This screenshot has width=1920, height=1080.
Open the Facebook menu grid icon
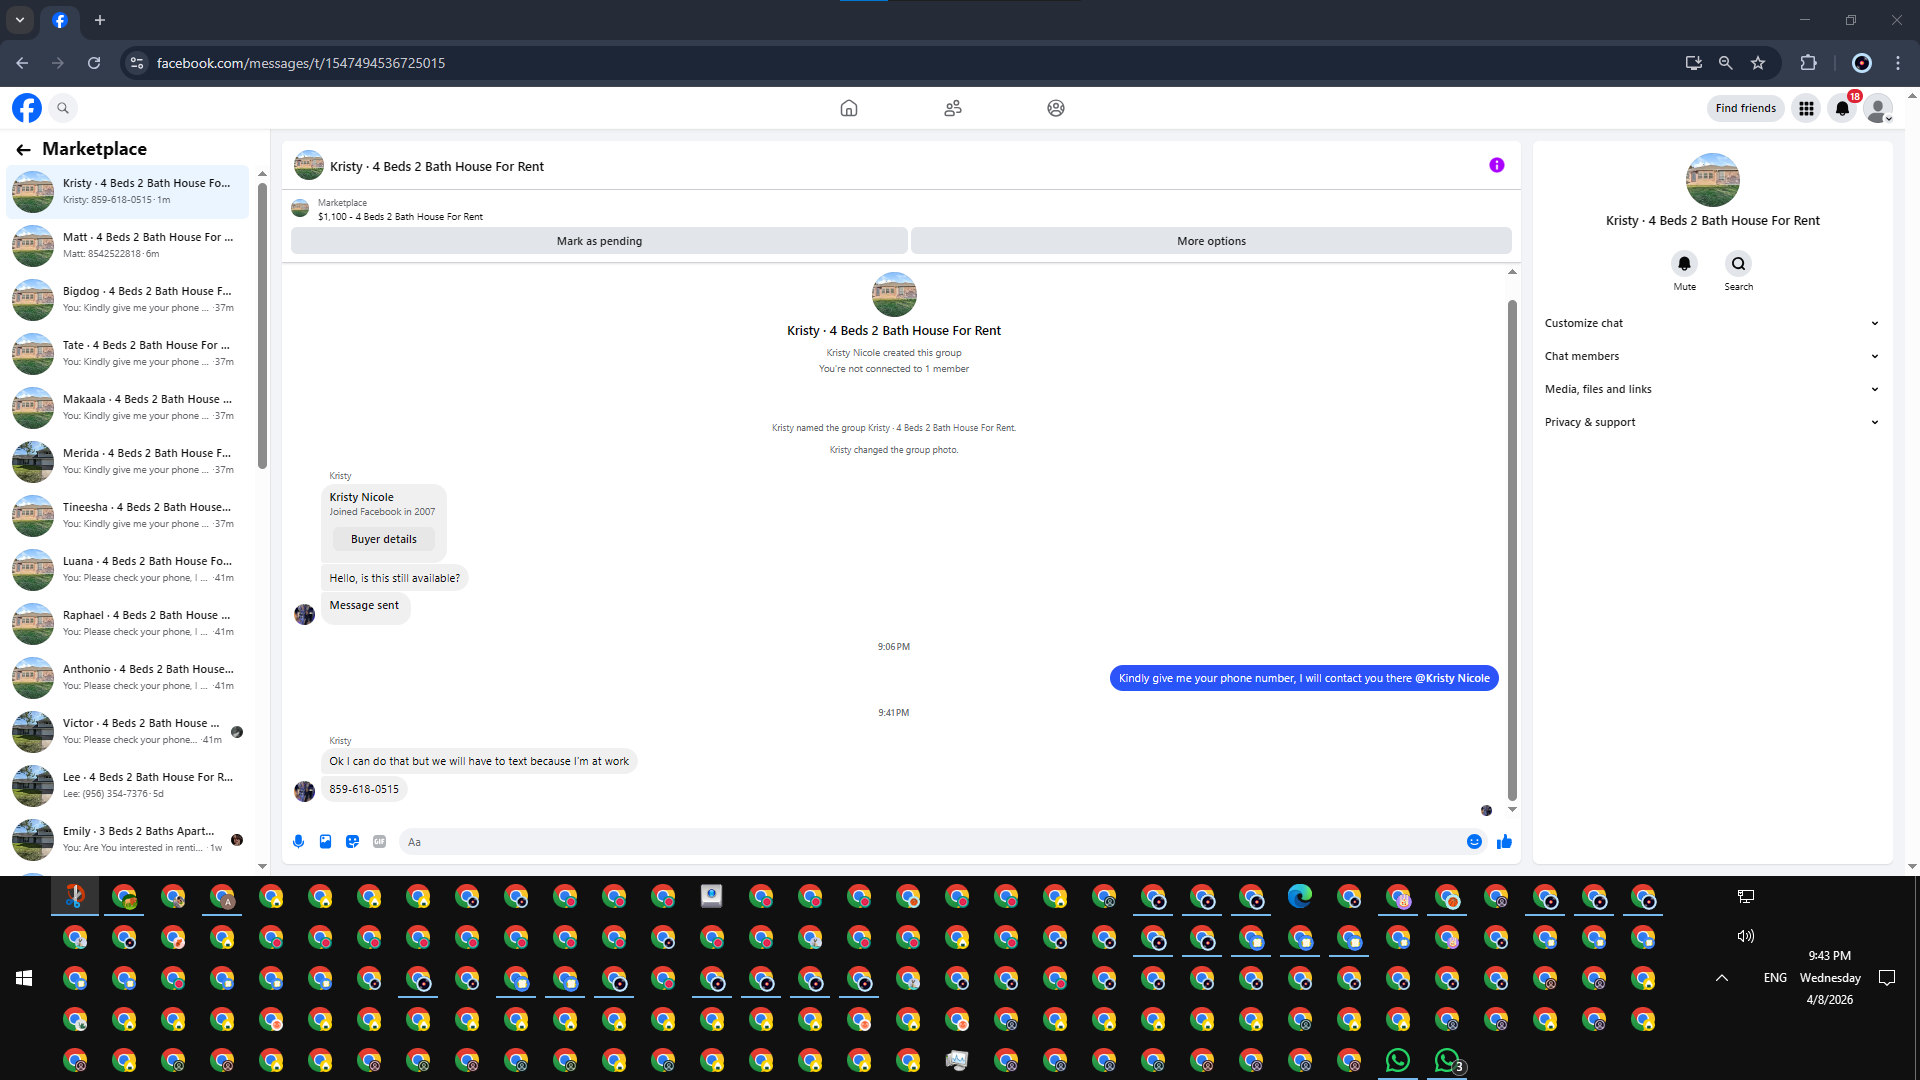pos(1806,108)
